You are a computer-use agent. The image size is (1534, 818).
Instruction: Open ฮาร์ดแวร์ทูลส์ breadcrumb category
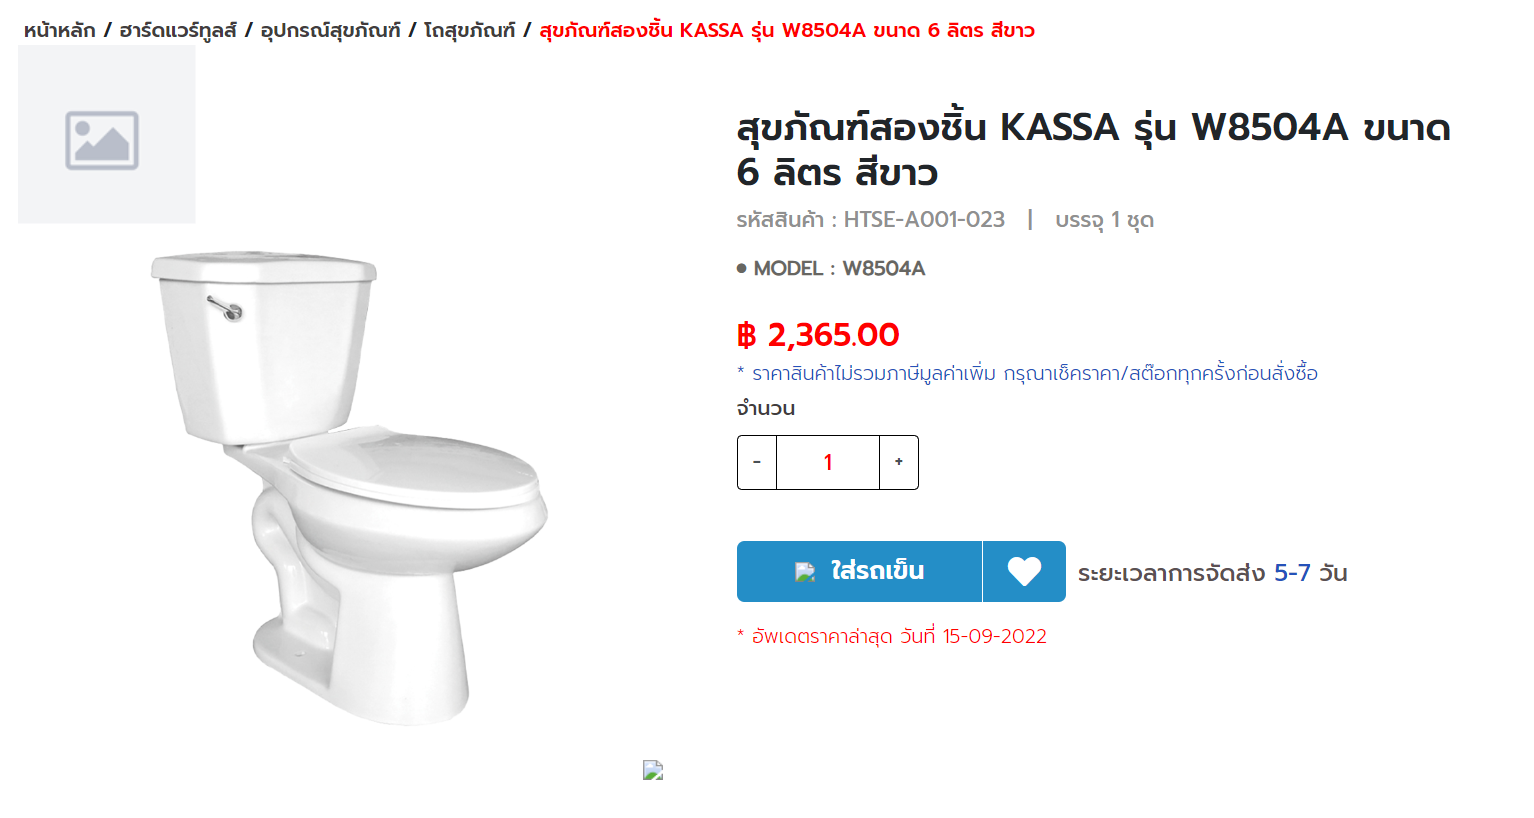pyautogui.click(x=178, y=30)
